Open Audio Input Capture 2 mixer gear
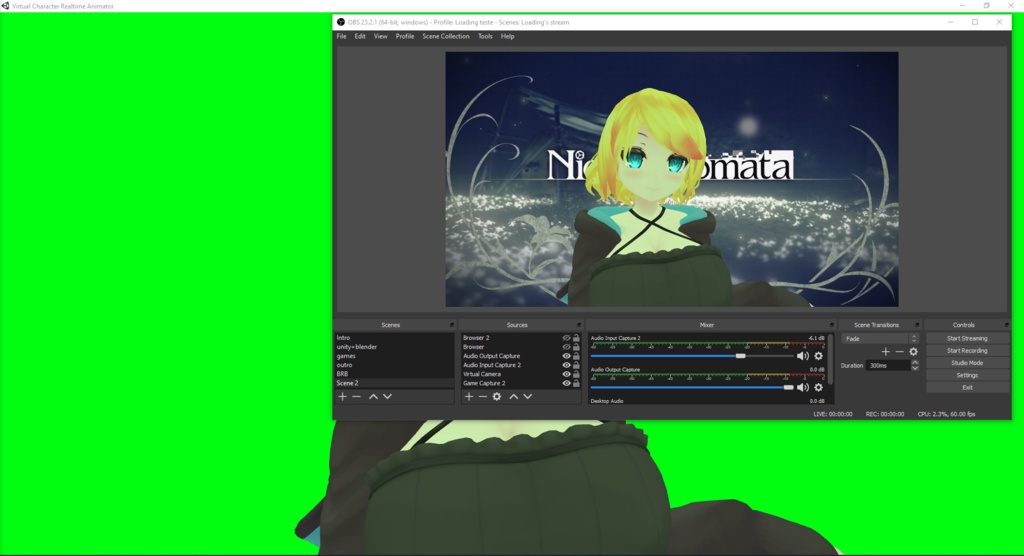 [818, 356]
